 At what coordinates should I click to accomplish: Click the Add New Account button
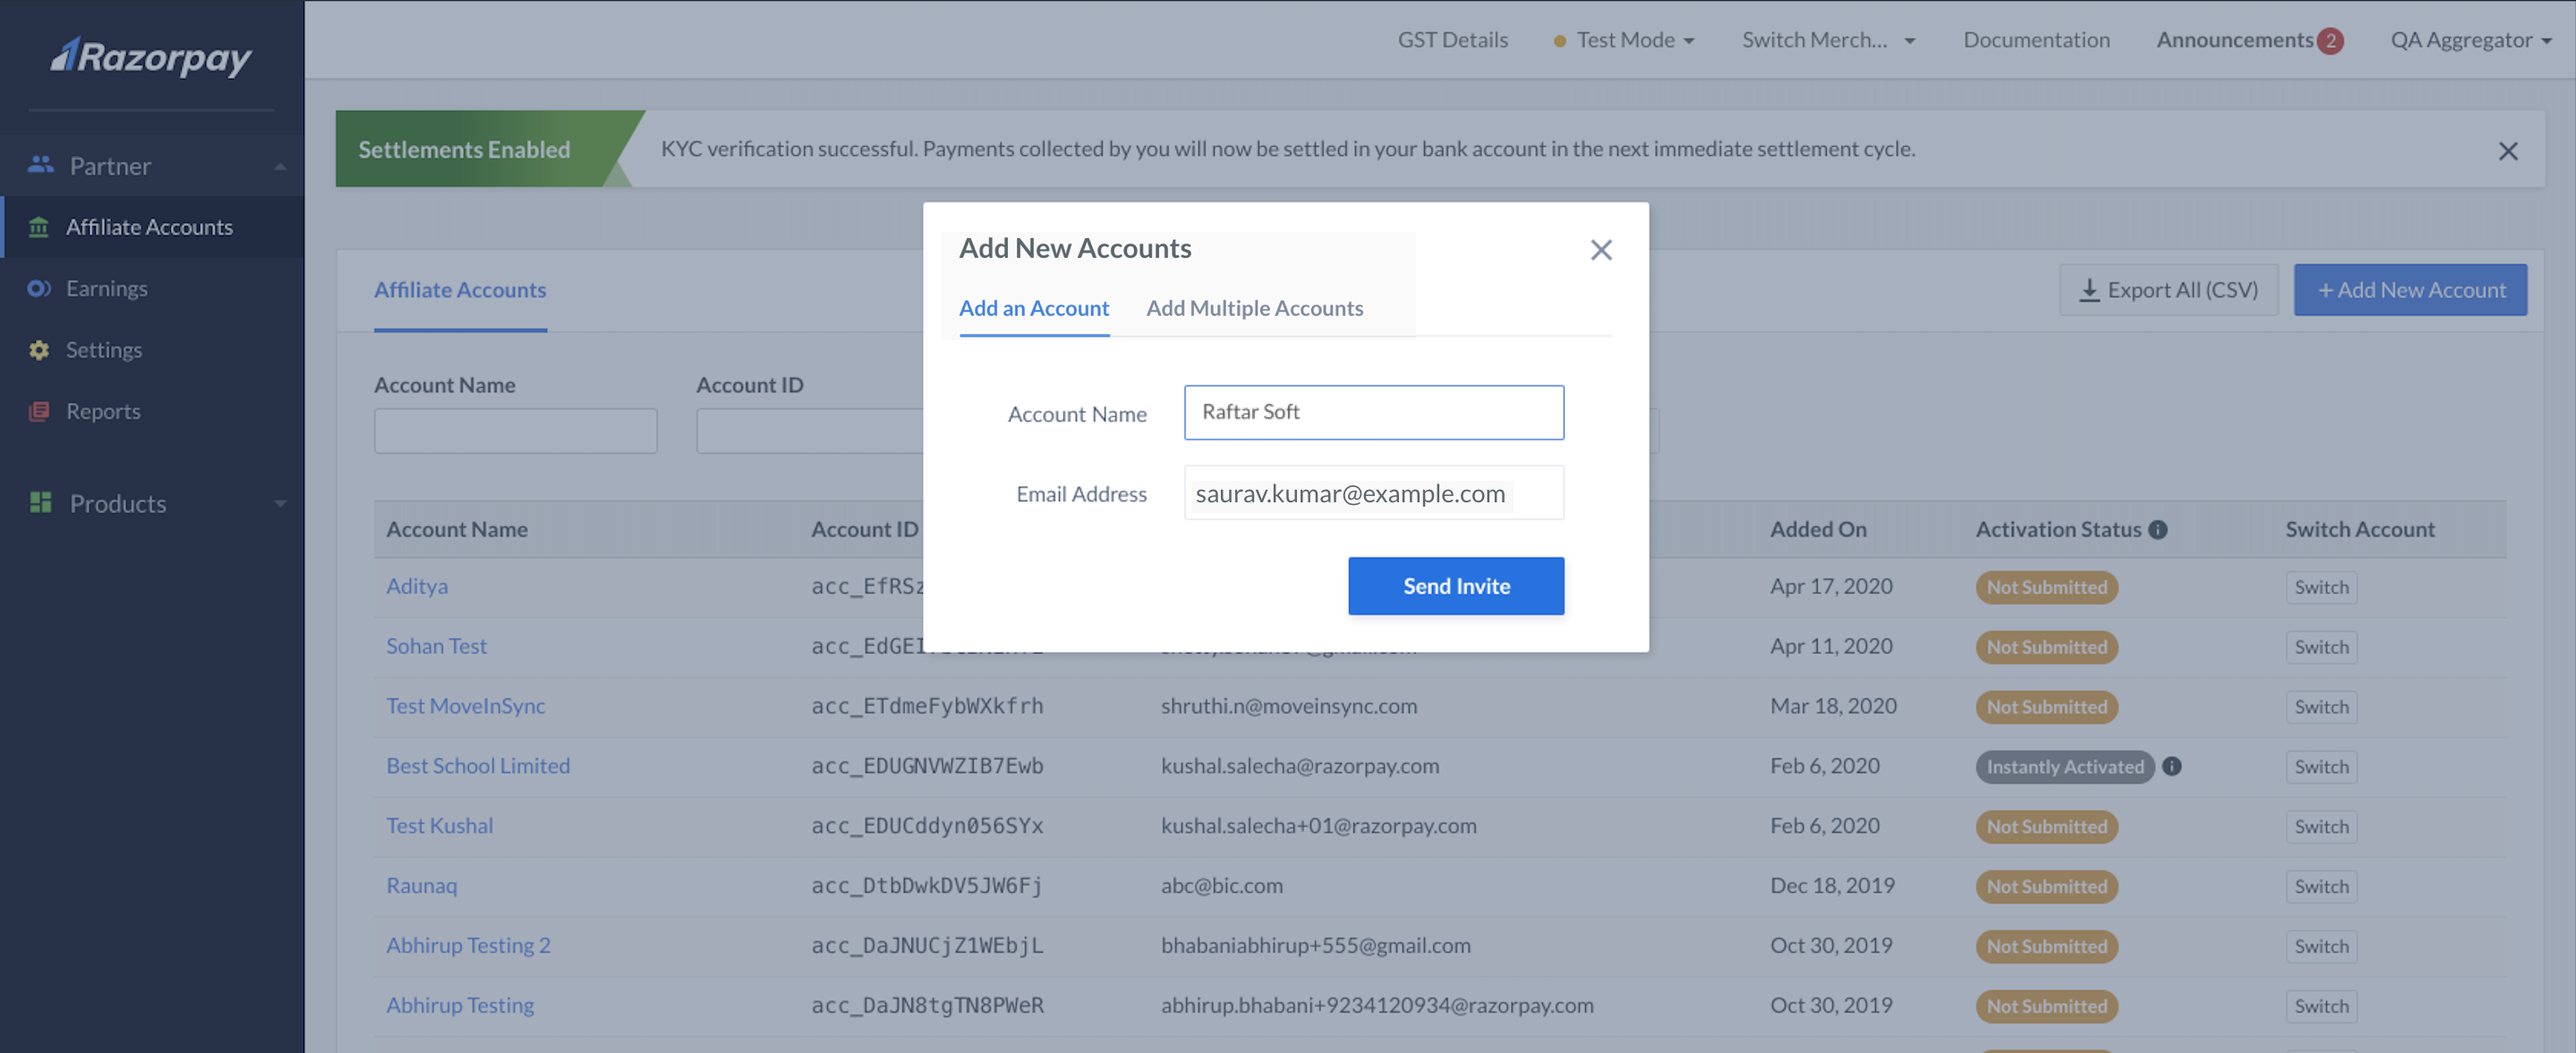(2410, 290)
